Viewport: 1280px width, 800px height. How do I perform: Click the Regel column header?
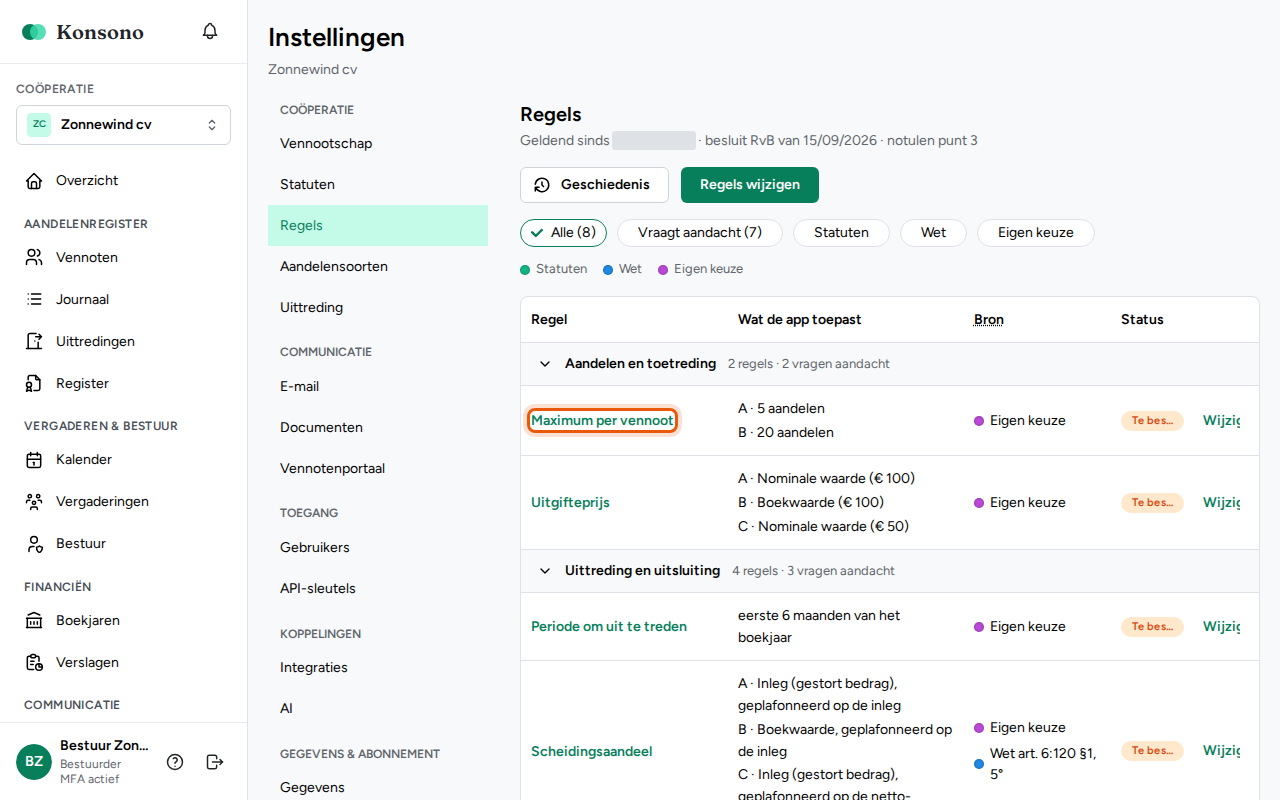pyautogui.click(x=549, y=320)
